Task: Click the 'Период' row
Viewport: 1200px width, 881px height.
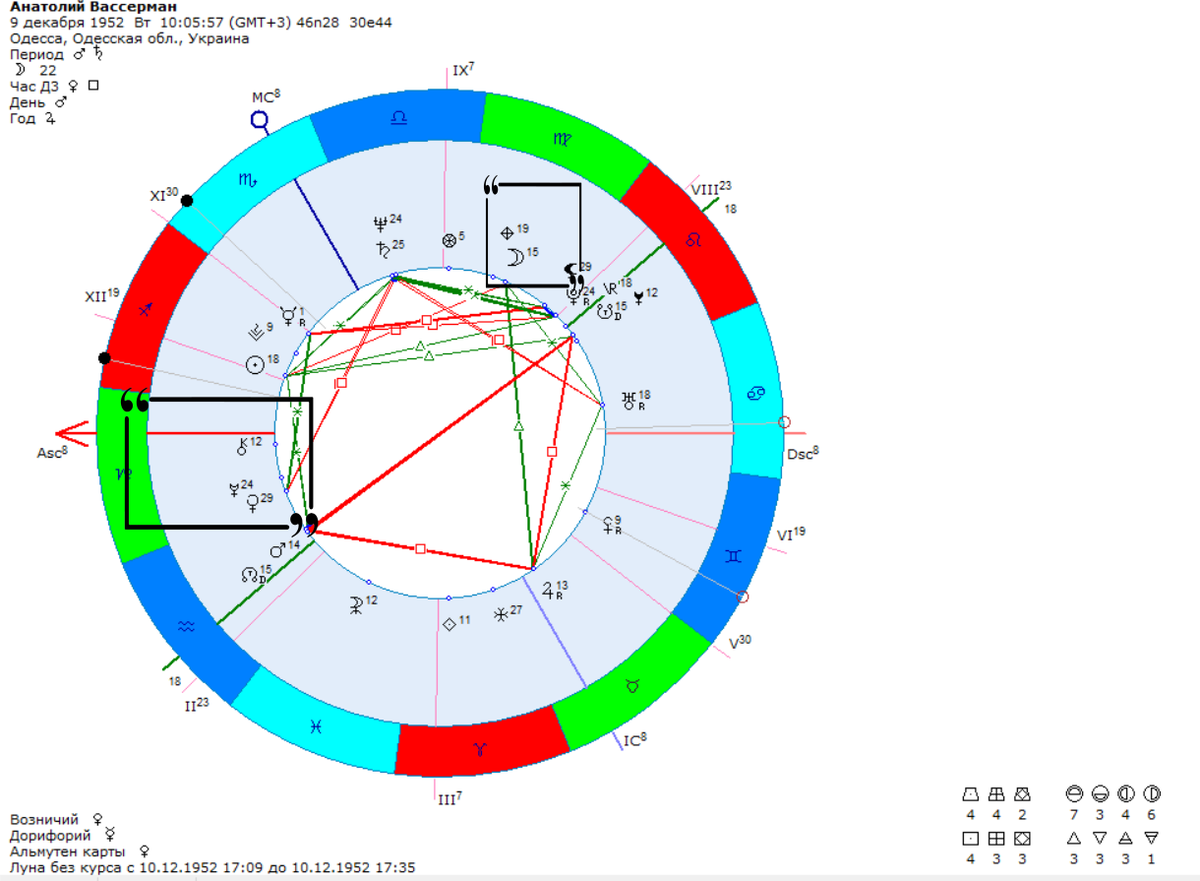Action: (57, 54)
